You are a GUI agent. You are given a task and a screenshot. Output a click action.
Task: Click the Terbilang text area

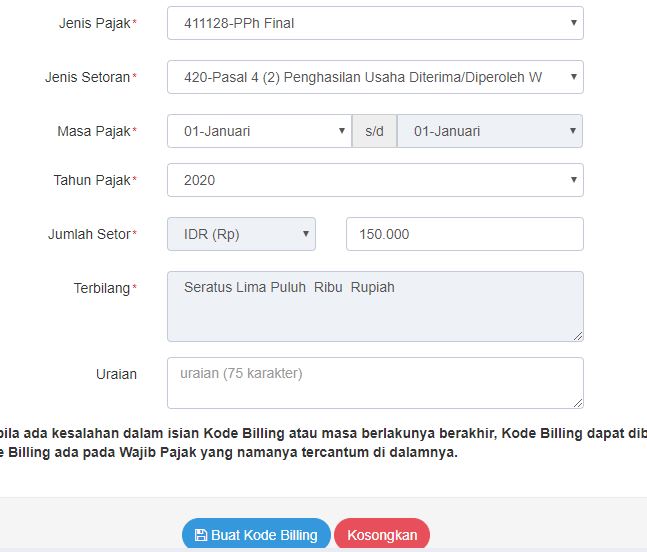point(375,307)
